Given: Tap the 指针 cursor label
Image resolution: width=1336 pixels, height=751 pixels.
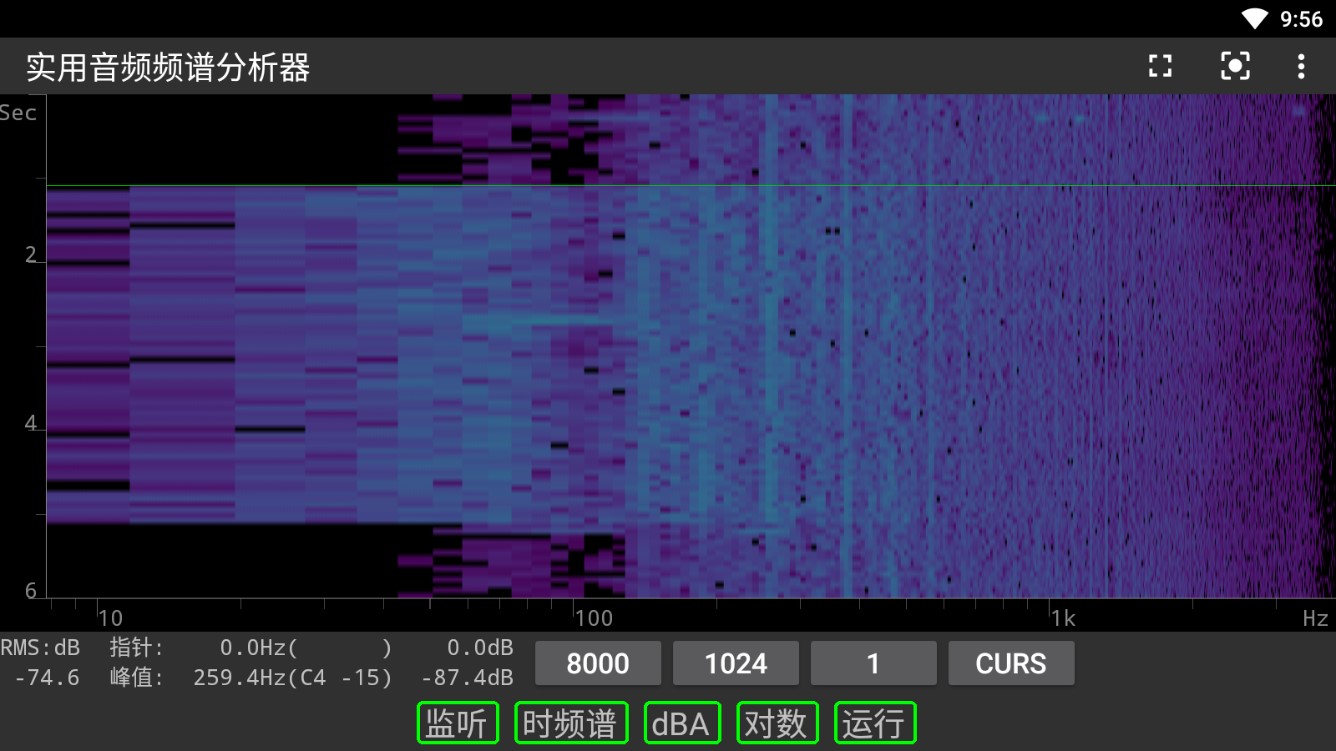Looking at the screenshot, I should click(x=136, y=648).
